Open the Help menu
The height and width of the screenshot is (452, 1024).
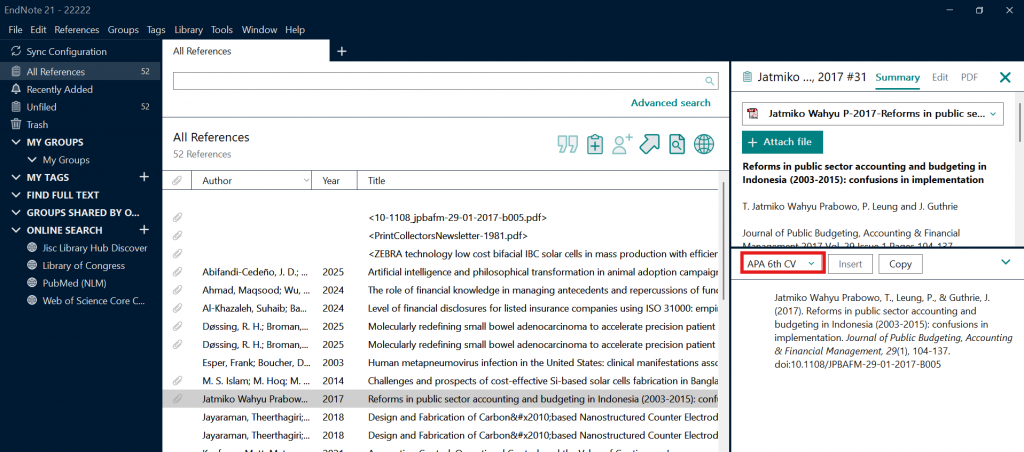[x=295, y=30]
